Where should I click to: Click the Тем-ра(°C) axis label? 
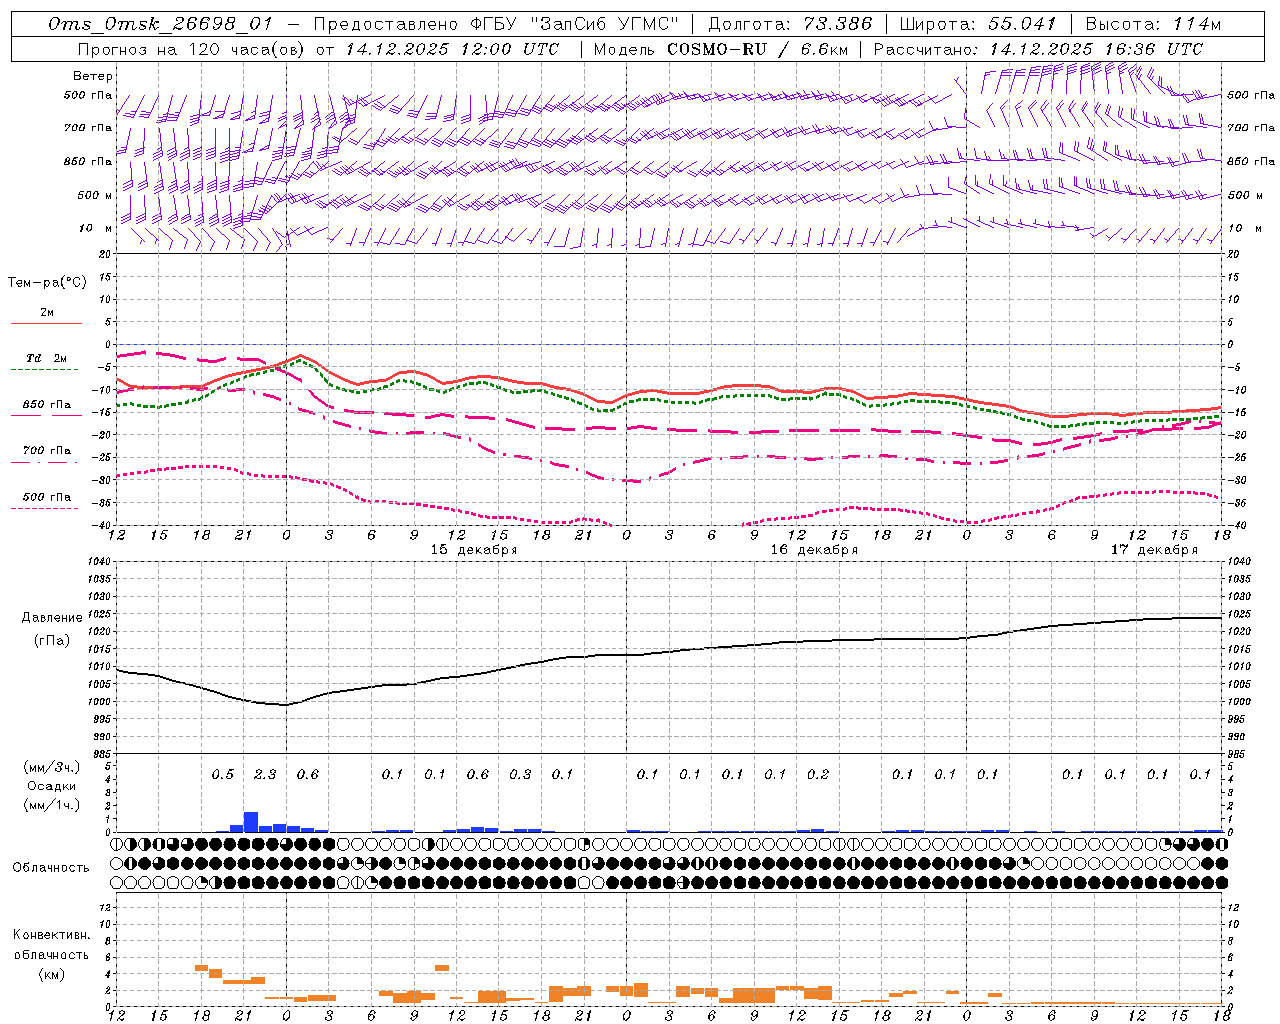(x=47, y=283)
